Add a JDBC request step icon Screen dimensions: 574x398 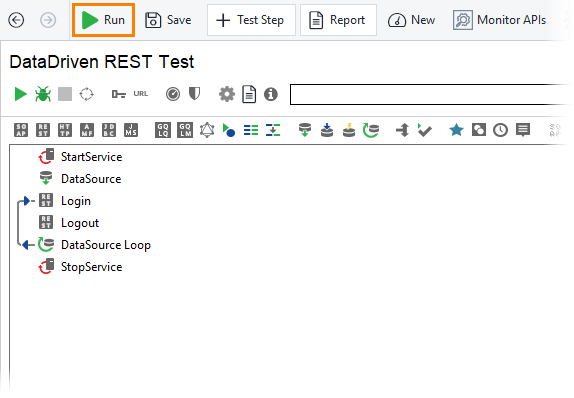(x=109, y=130)
